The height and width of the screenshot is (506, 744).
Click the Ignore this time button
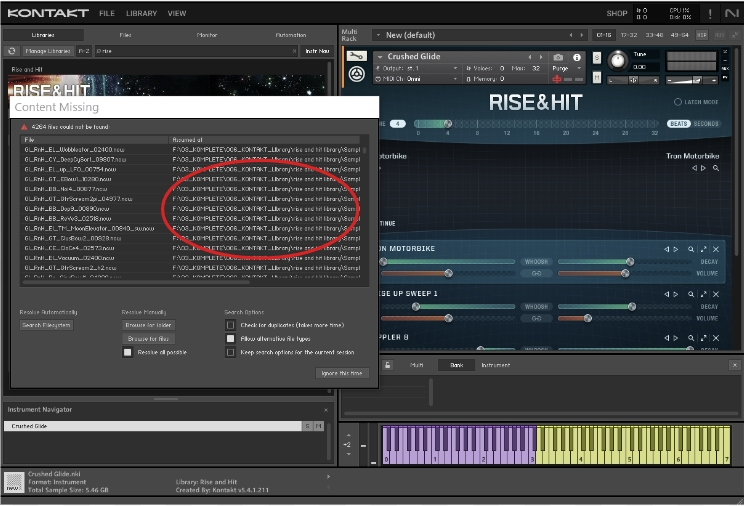point(342,374)
